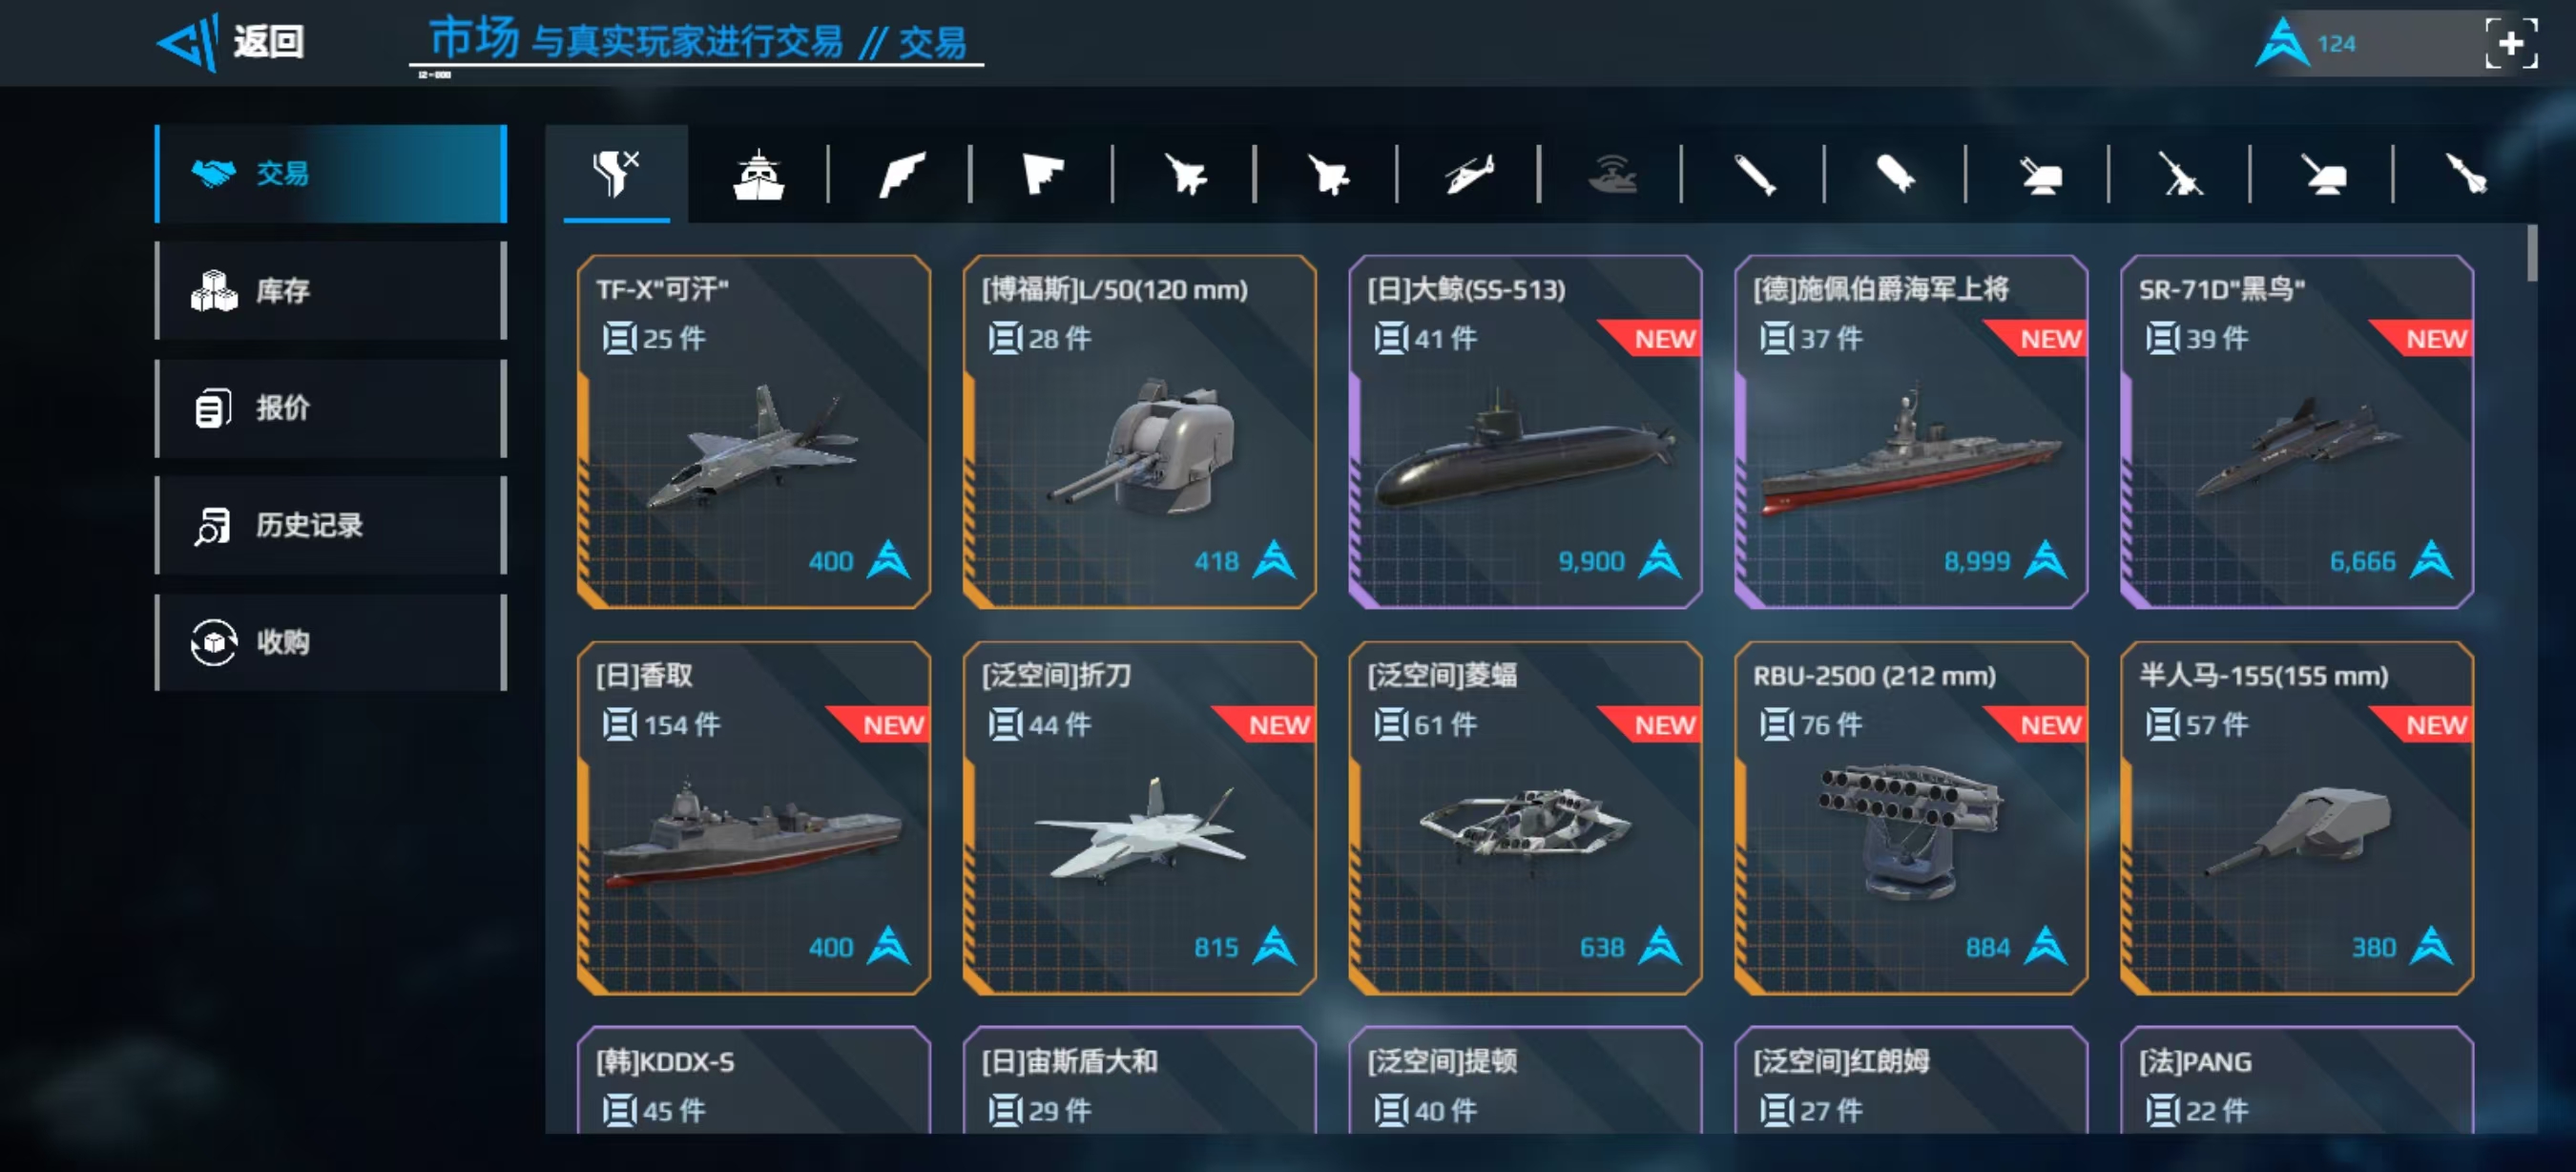Select the 交易 trade tab

(331, 174)
